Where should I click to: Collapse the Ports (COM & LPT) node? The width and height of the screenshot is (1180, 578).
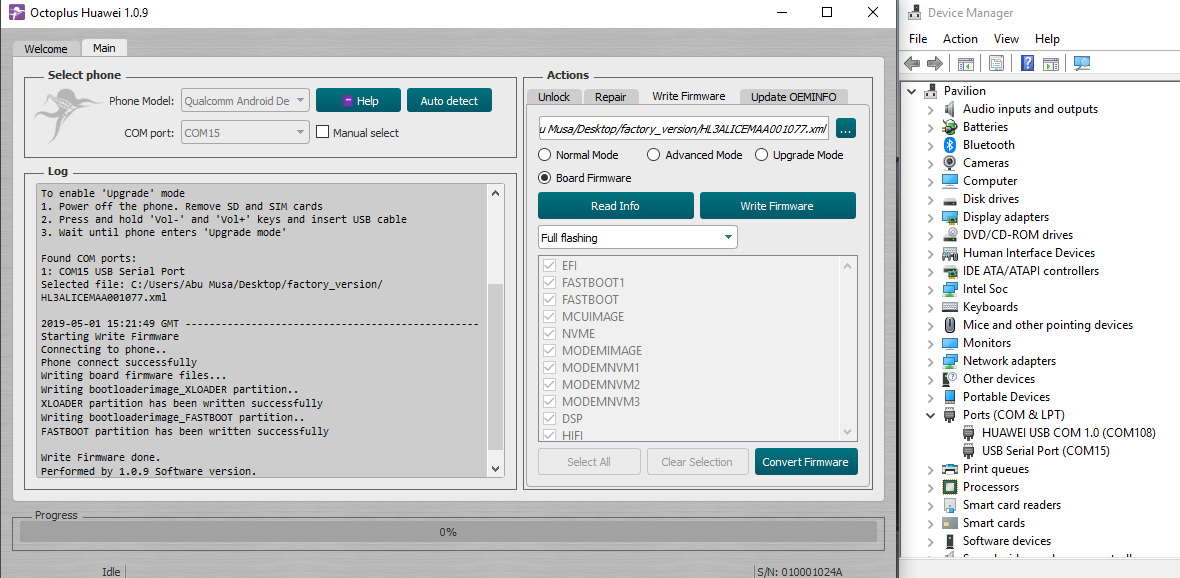click(x=931, y=415)
